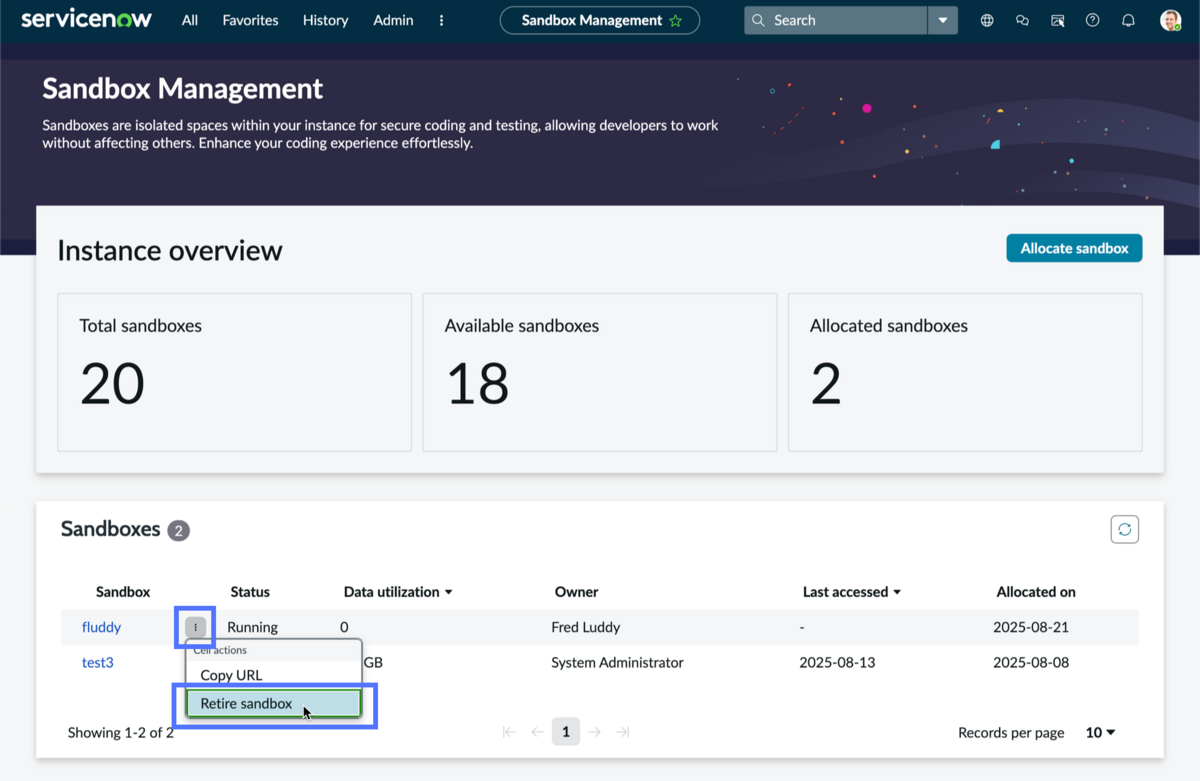Open the Help question mark icon
The image size is (1200, 781).
pyautogui.click(x=1093, y=20)
